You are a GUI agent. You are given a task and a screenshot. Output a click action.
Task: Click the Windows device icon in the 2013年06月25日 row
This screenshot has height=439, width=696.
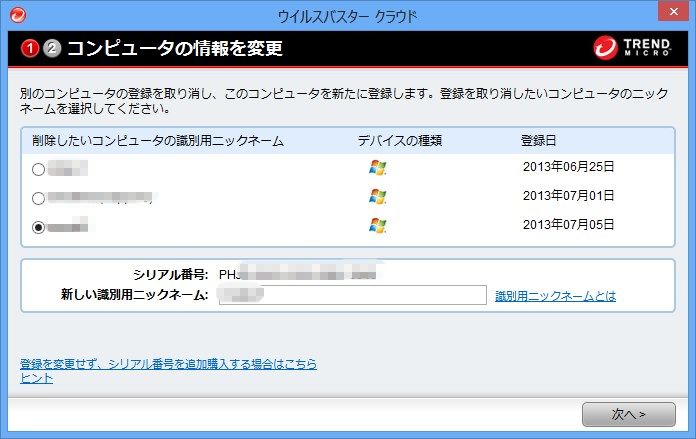[378, 168]
